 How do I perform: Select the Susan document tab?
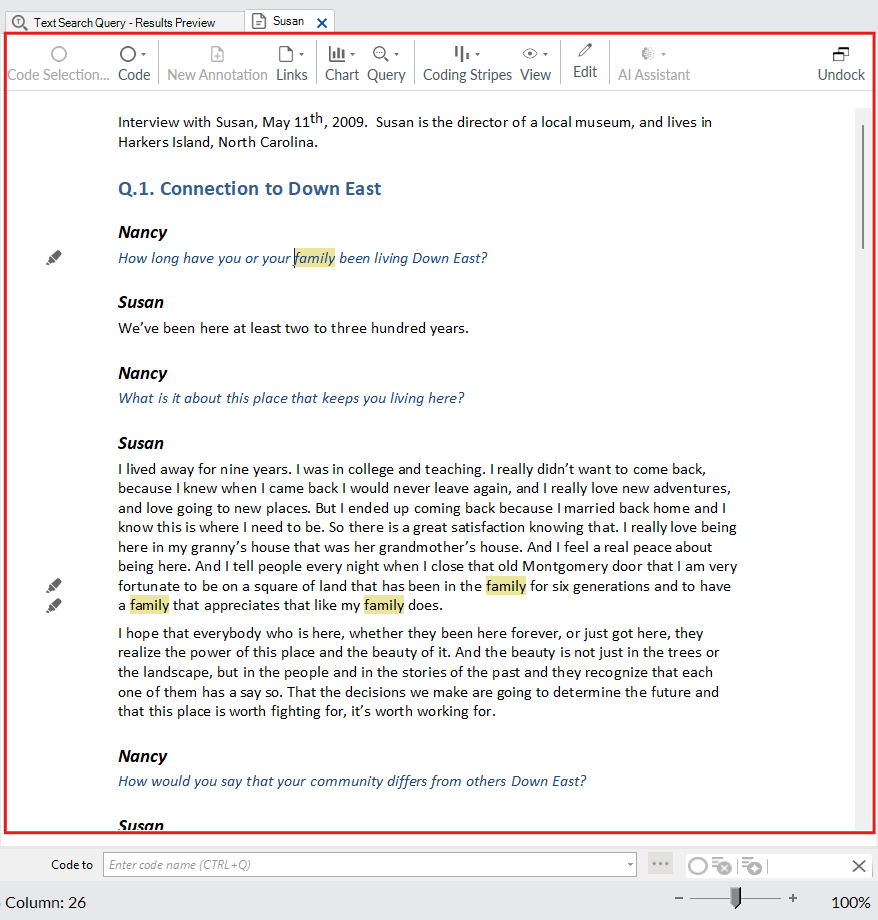[x=288, y=21]
